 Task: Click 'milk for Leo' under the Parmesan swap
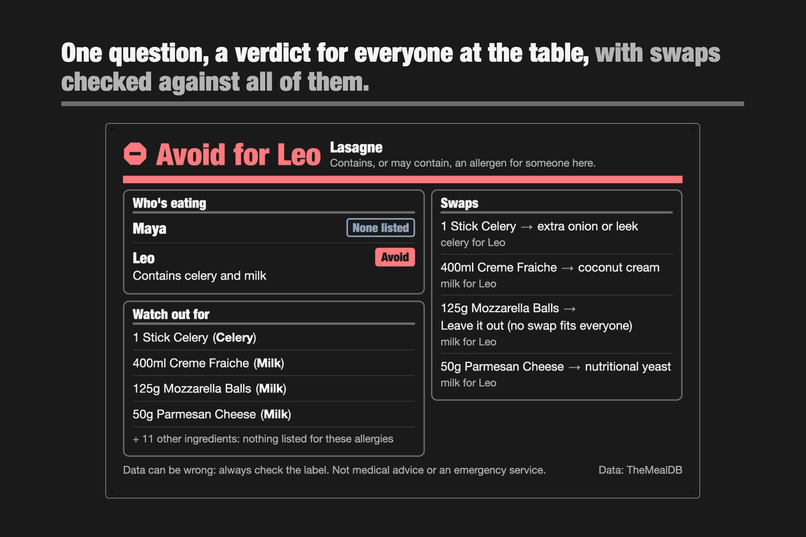(468, 383)
